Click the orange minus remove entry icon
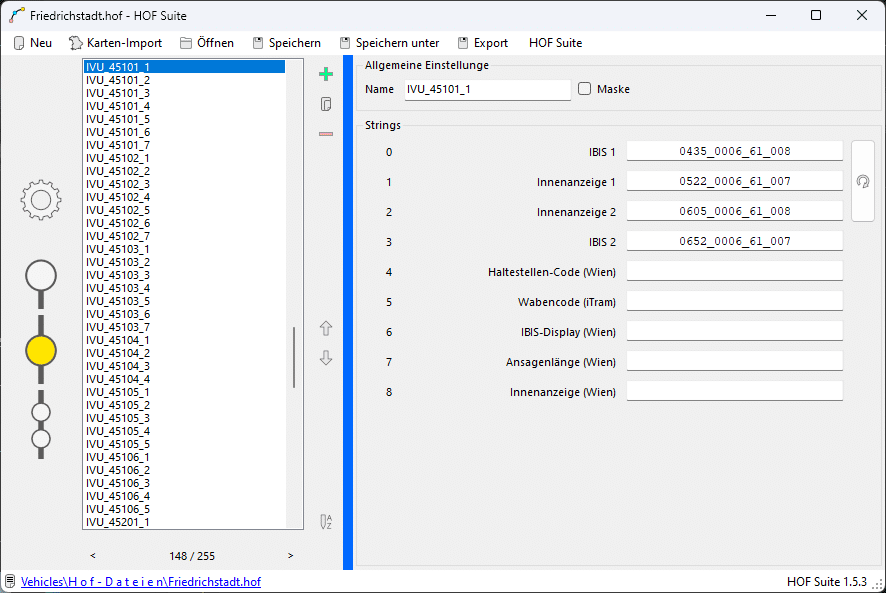Screen dimensions: 886x593 [325, 134]
